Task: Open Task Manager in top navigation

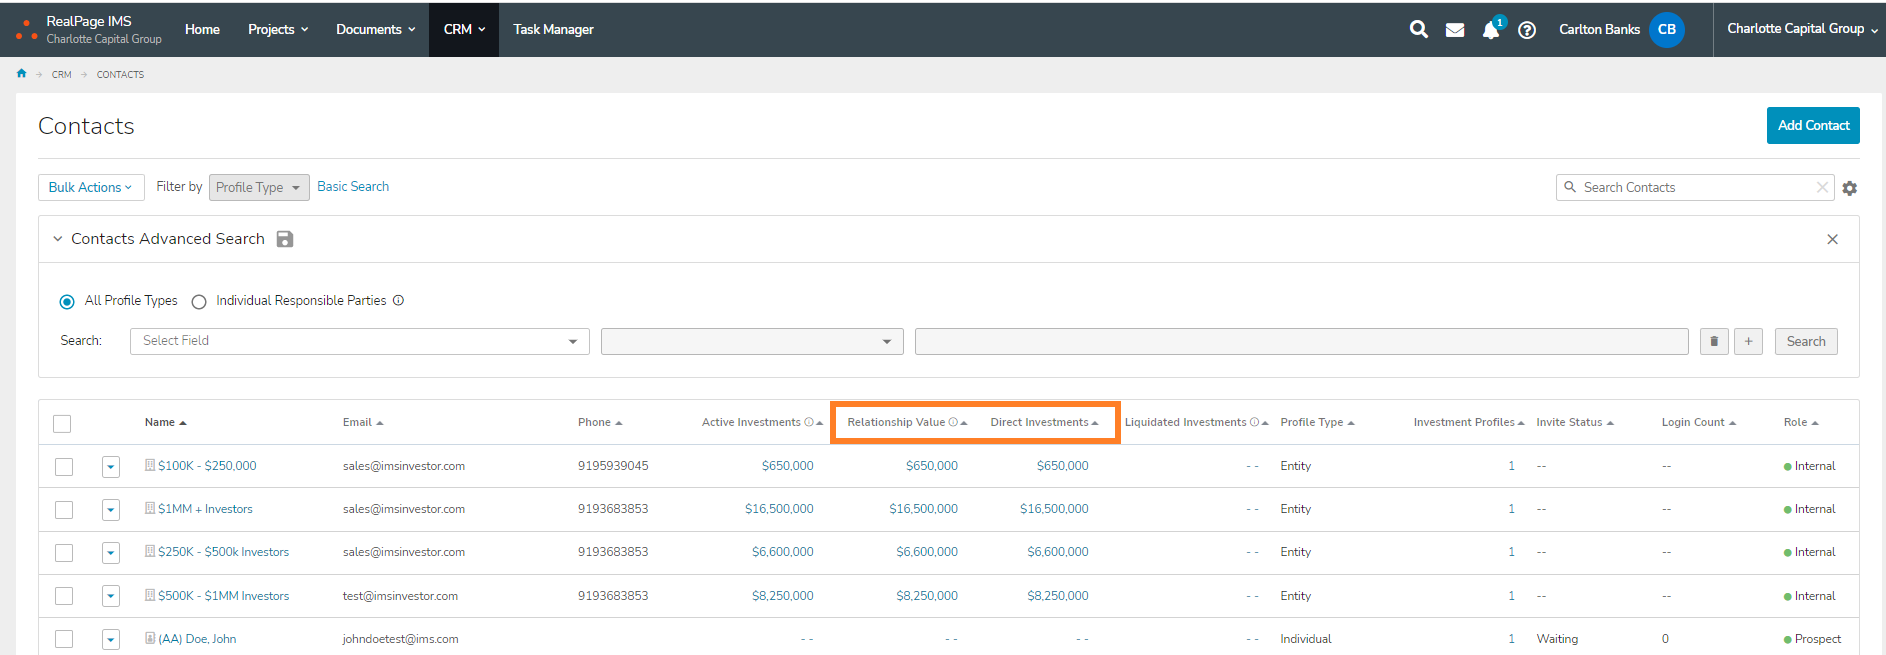Action: 553,29
